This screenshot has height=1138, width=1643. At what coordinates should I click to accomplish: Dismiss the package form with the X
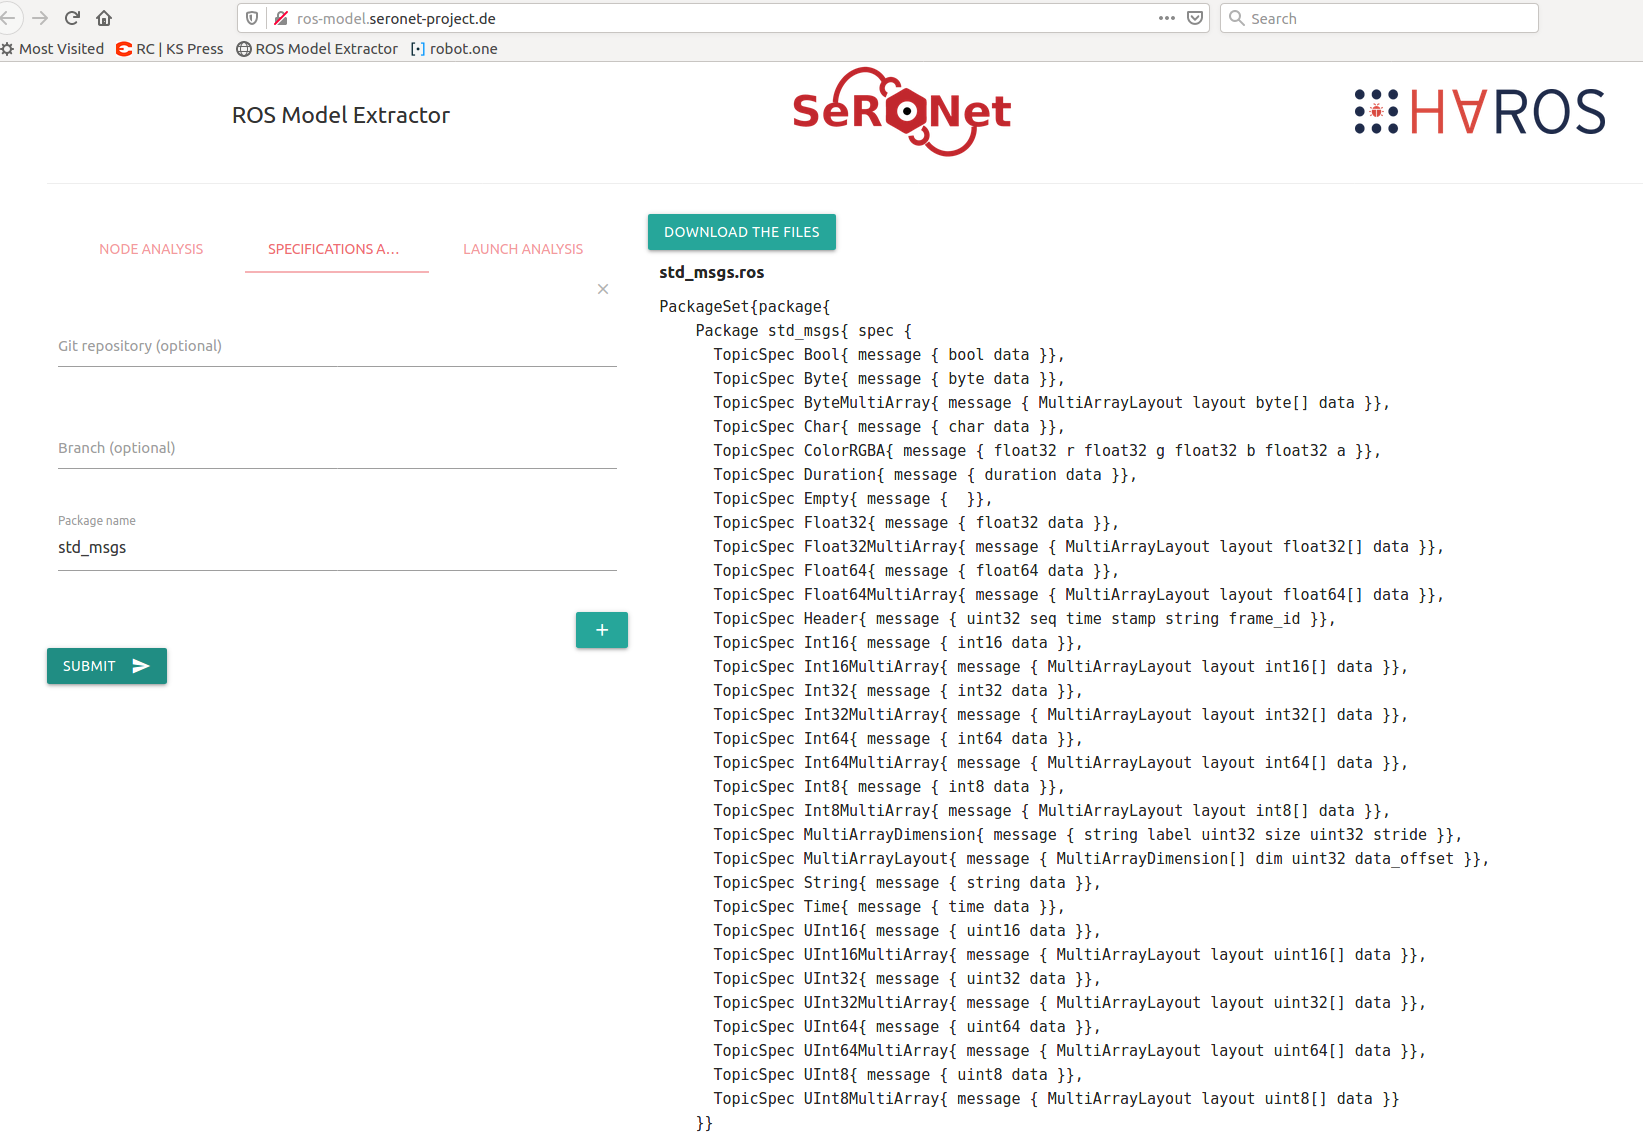[603, 289]
